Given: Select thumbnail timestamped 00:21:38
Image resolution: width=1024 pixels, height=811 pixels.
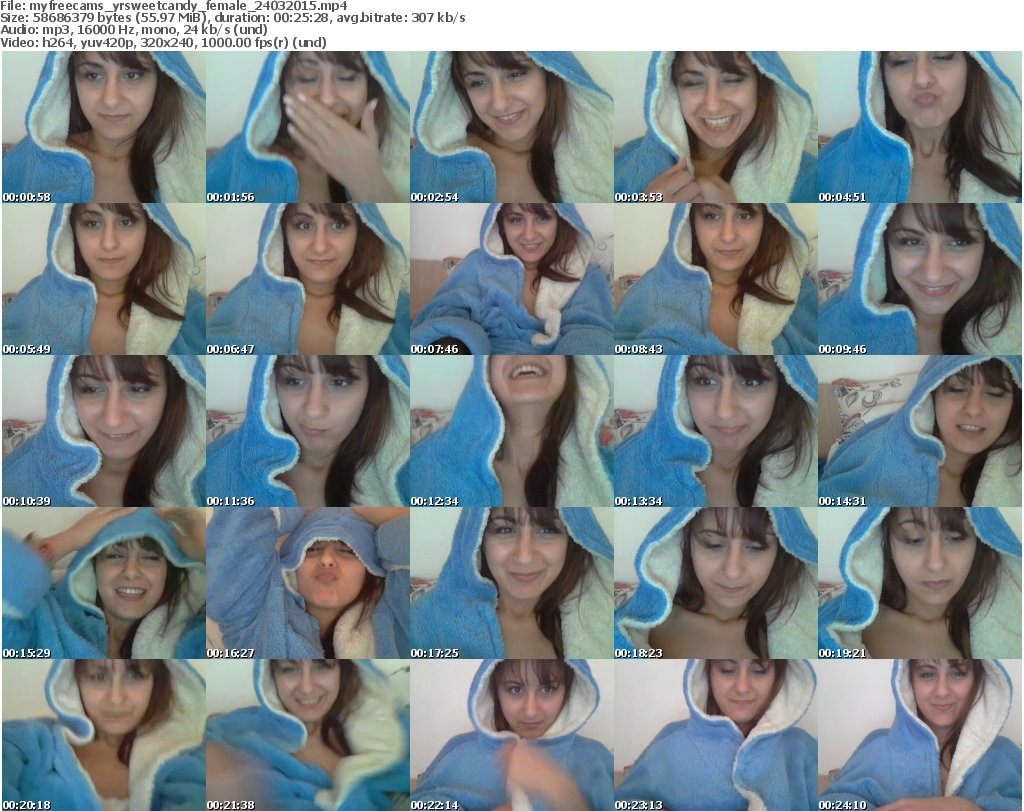Looking at the screenshot, I should [x=308, y=735].
